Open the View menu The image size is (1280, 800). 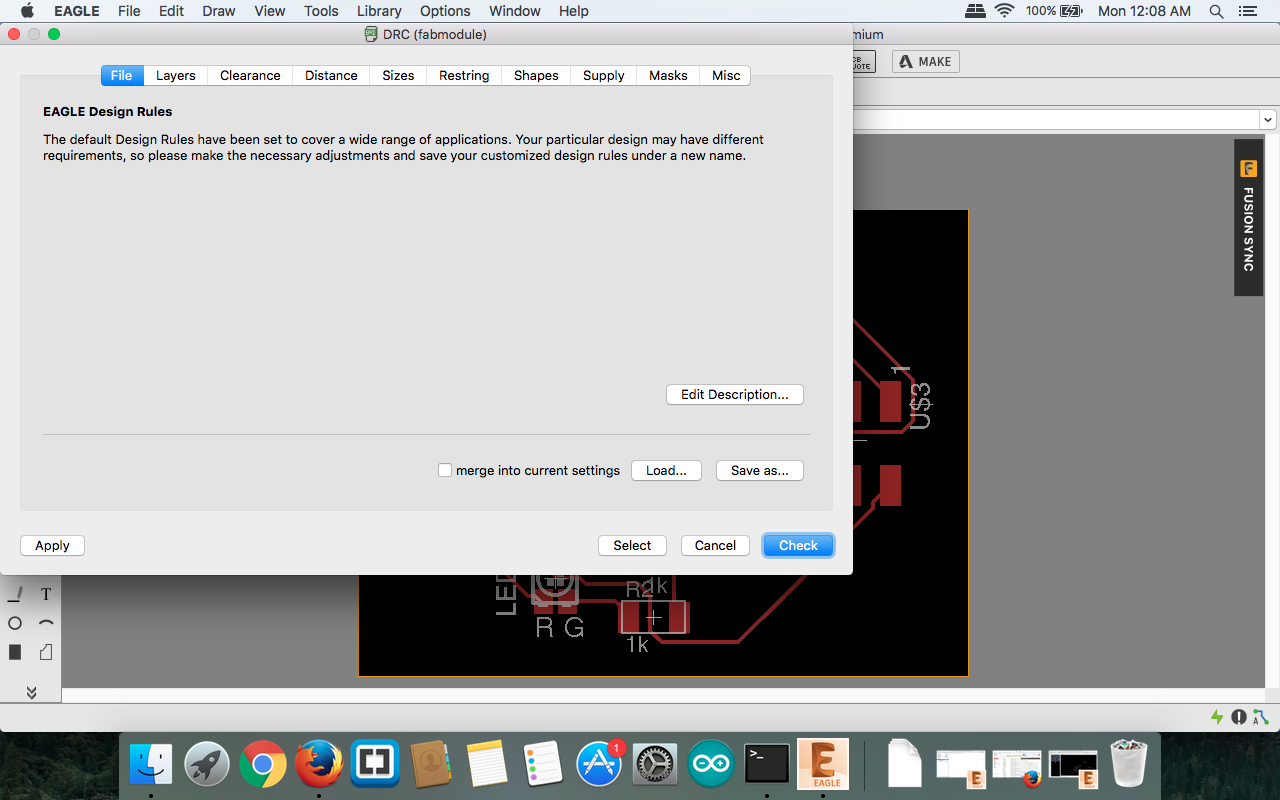(270, 11)
